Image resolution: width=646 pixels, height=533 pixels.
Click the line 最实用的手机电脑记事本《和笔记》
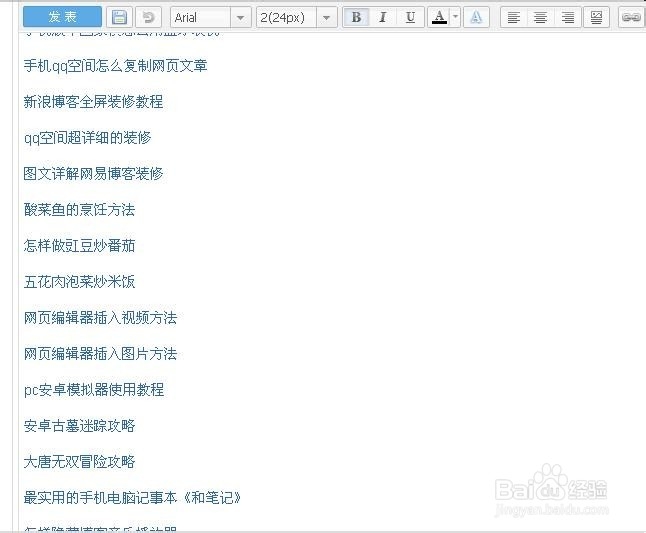(x=133, y=498)
